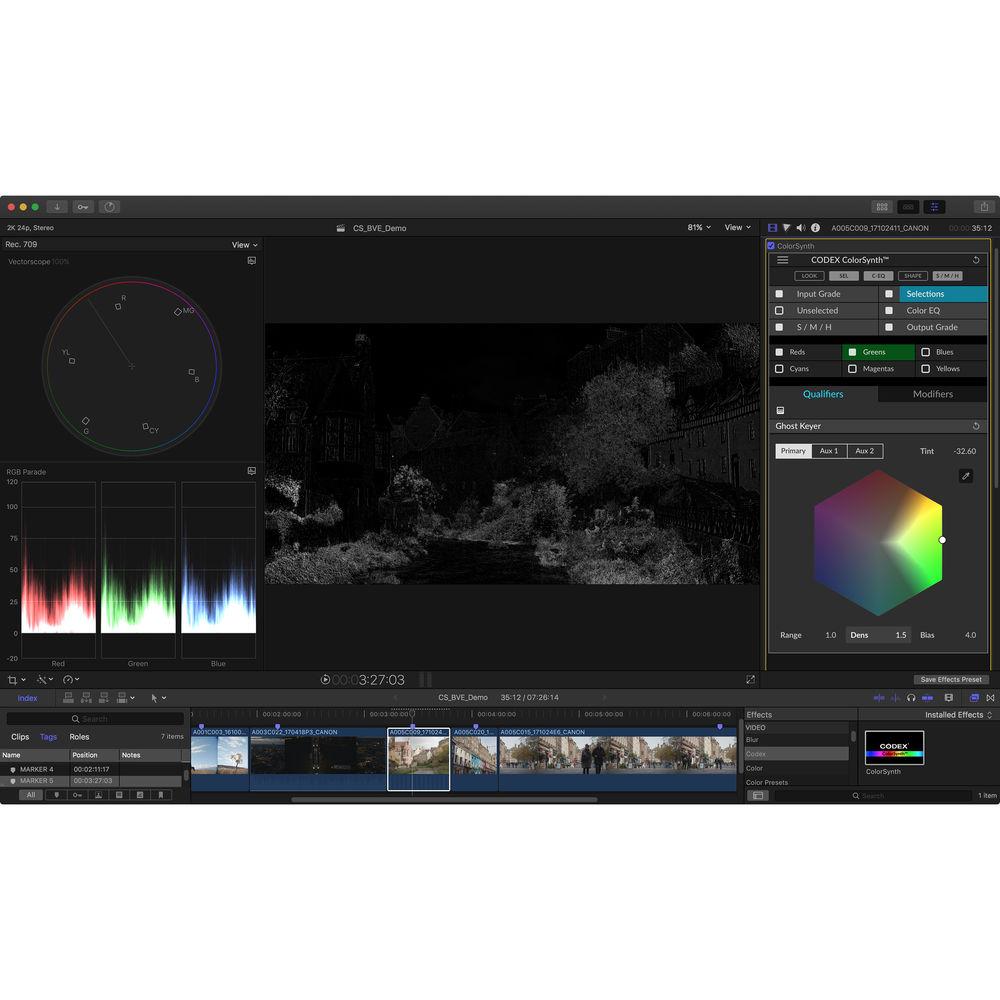
Task: Enable the Blues color checkbox
Action: click(925, 352)
